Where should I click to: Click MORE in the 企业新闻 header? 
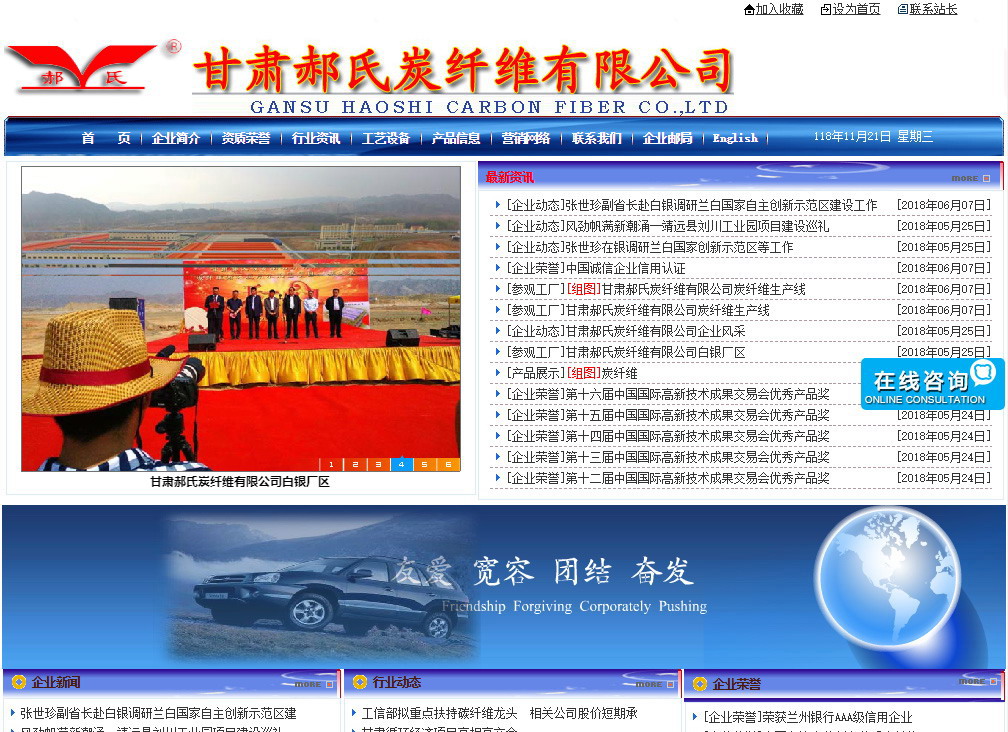click(314, 684)
